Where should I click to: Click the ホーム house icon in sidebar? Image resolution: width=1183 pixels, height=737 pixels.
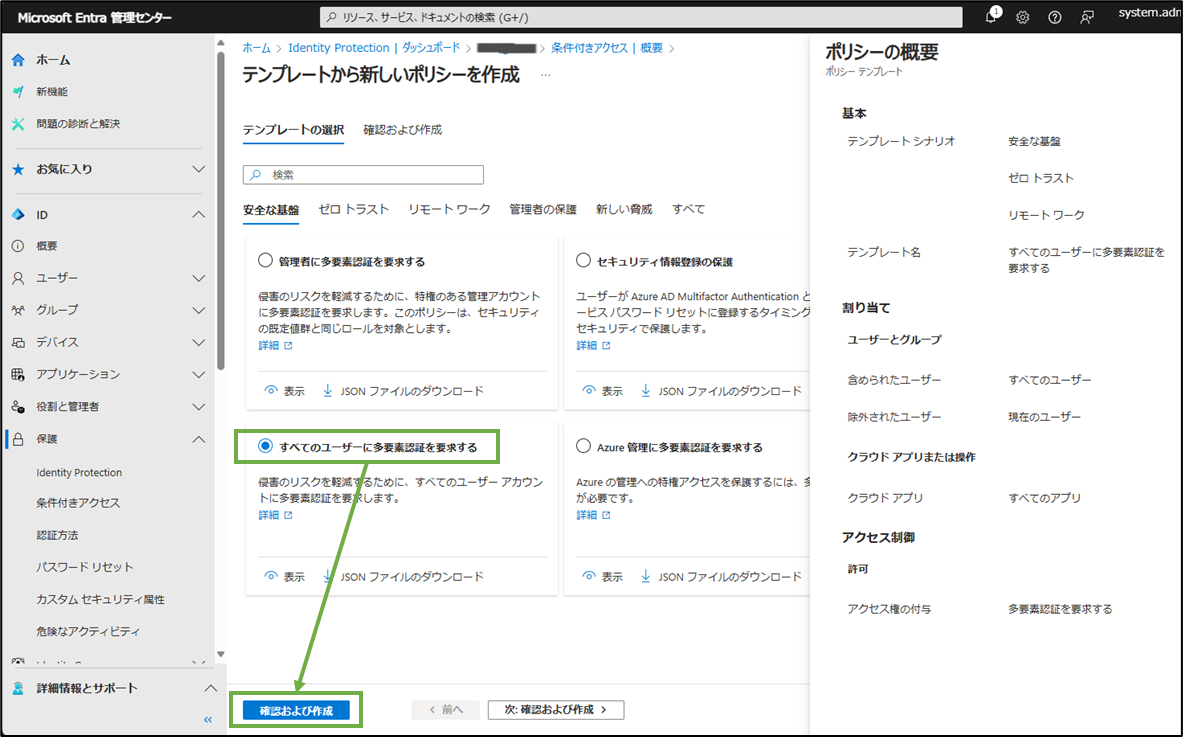tap(18, 60)
